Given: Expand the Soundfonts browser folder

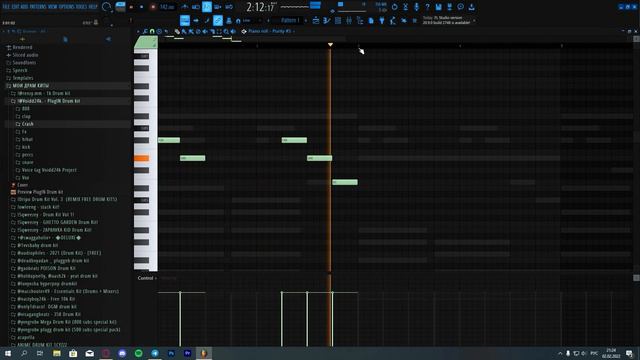Looking at the screenshot, I should [x=20, y=63].
